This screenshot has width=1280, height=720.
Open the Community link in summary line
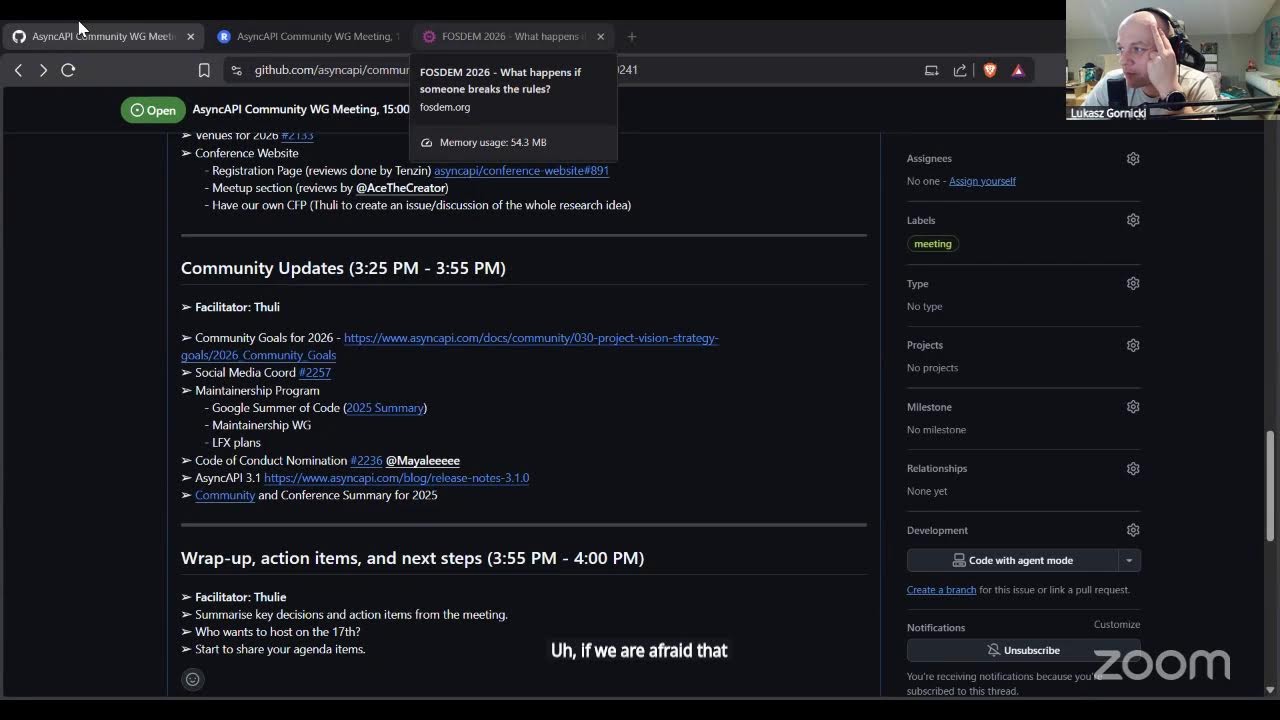pyautogui.click(x=225, y=495)
